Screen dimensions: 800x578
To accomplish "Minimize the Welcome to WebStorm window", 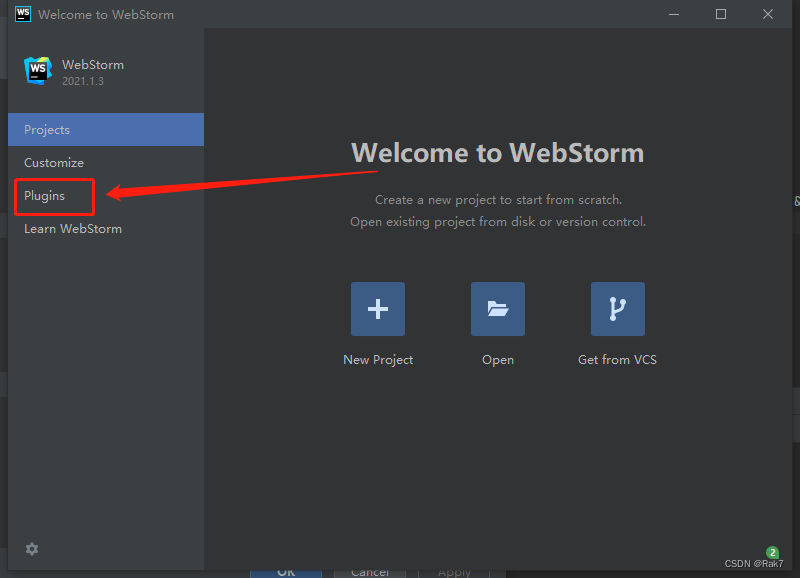I will pyautogui.click(x=674, y=14).
